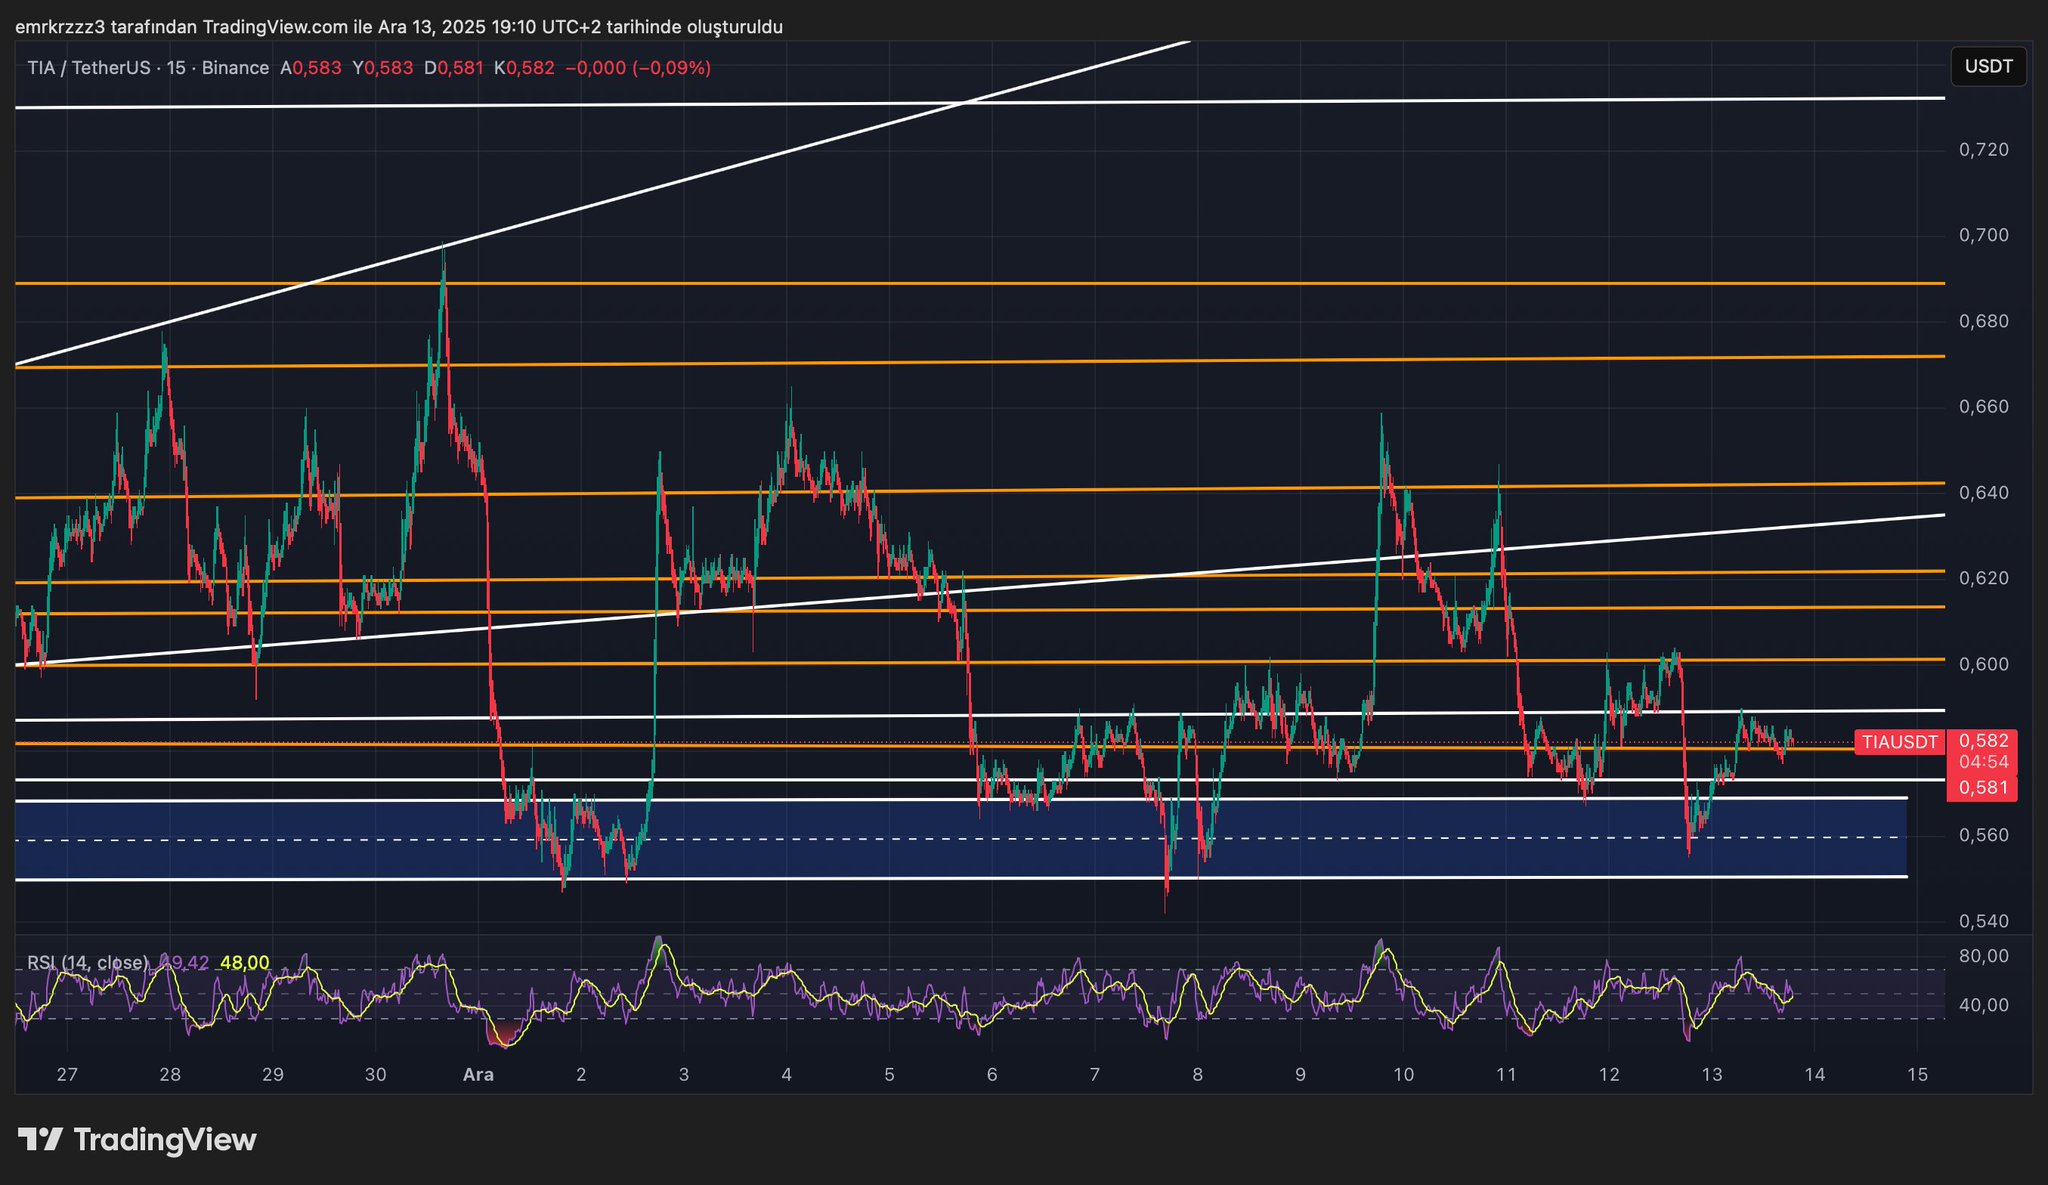Viewport: 2048px width, 1185px height.
Task: Click the TradingView logo icon
Action: tap(41, 1139)
